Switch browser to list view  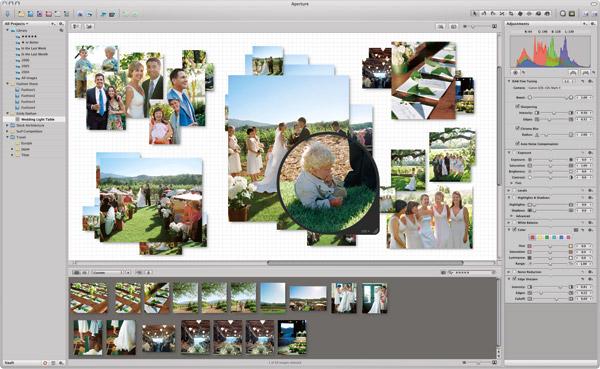coord(84,273)
